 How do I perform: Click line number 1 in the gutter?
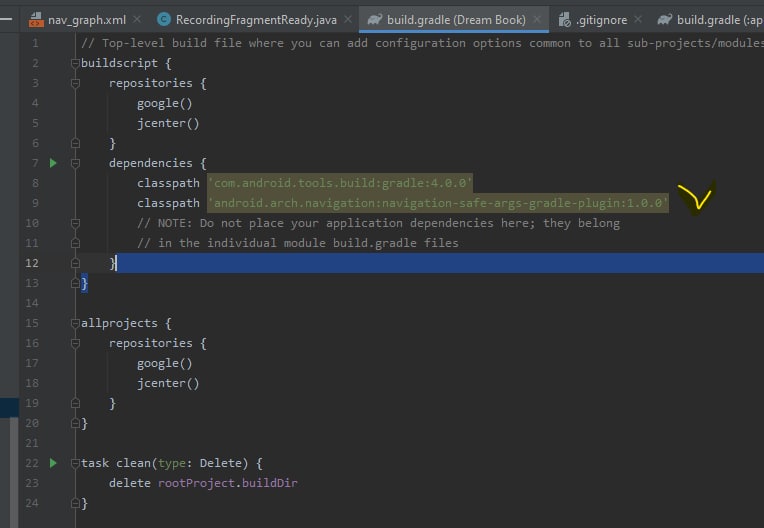tap(35, 43)
